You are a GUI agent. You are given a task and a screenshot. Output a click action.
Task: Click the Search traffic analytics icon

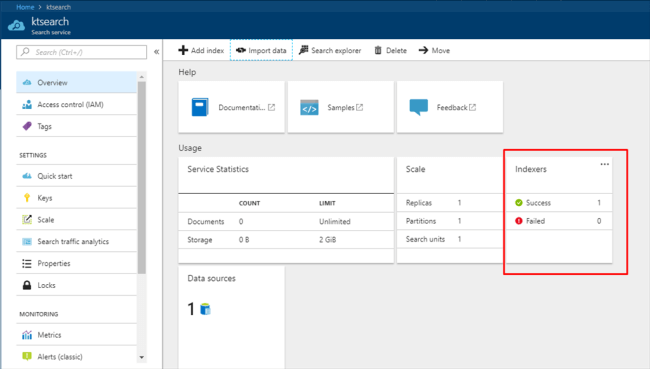pyautogui.click(x=27, y=241)
